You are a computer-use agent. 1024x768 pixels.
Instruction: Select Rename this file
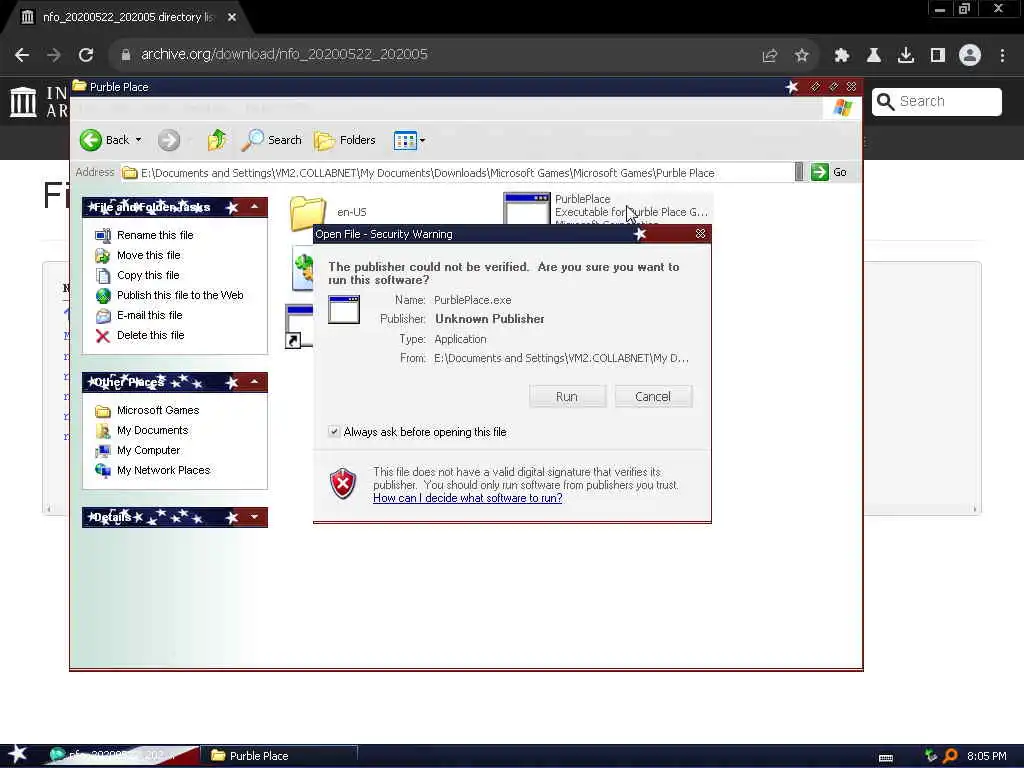click(155, 235)
